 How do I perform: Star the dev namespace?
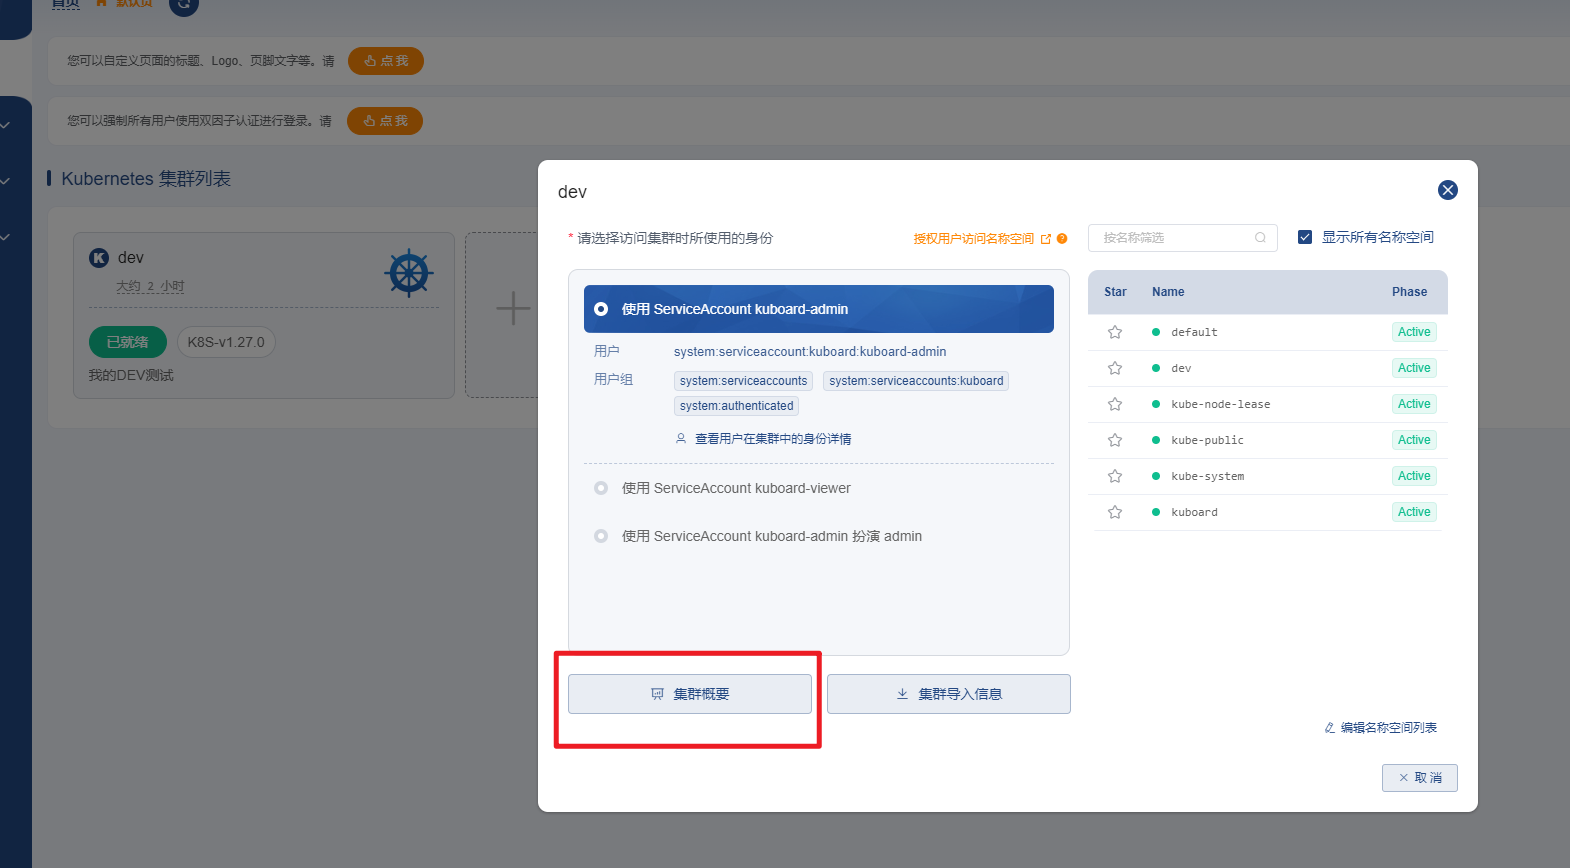pos(1115,368)
